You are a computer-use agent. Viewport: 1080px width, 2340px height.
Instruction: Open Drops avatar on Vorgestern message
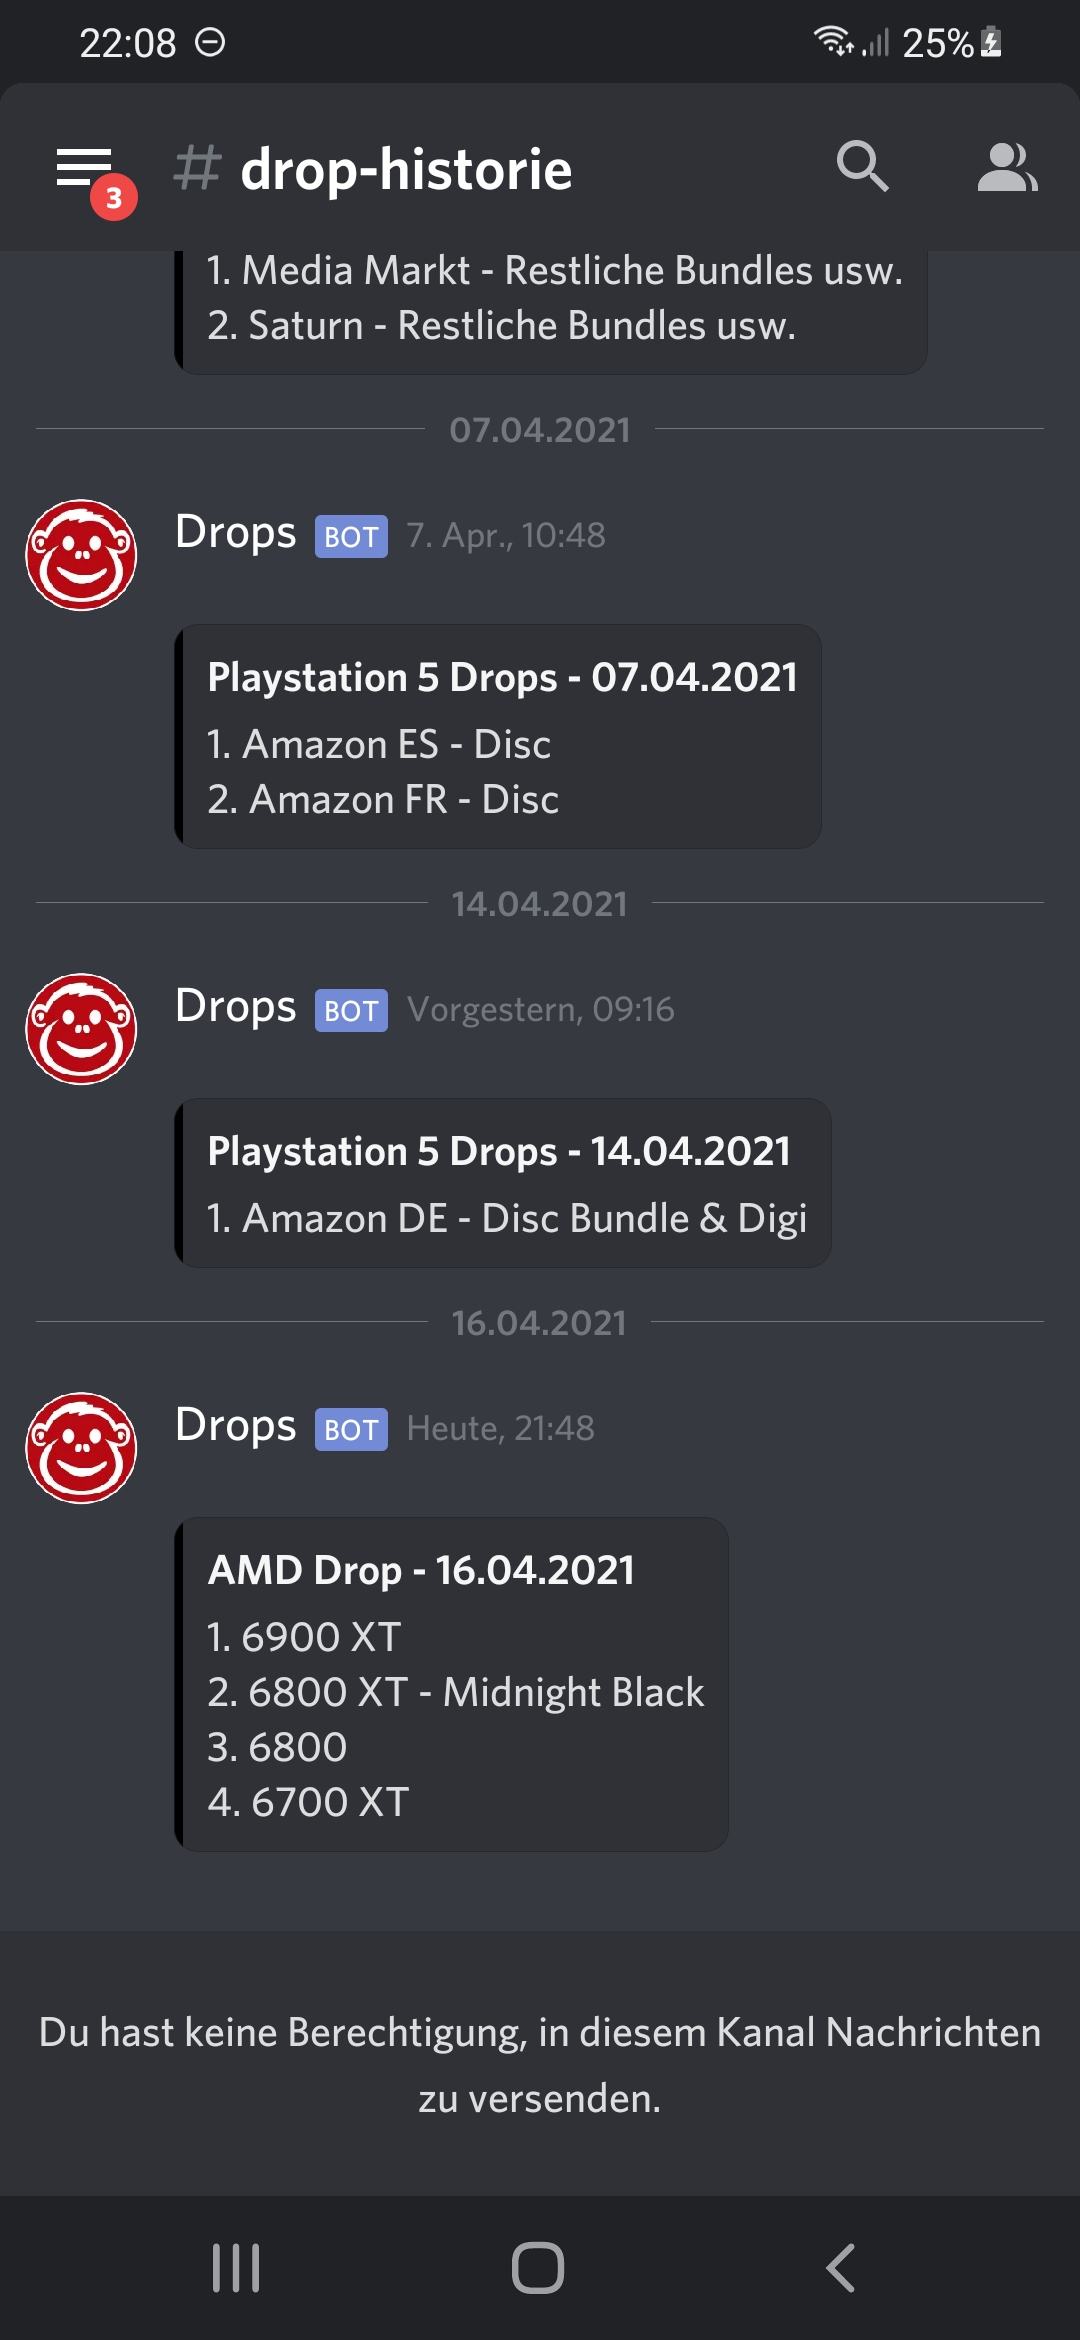(x=81, y=1029)
